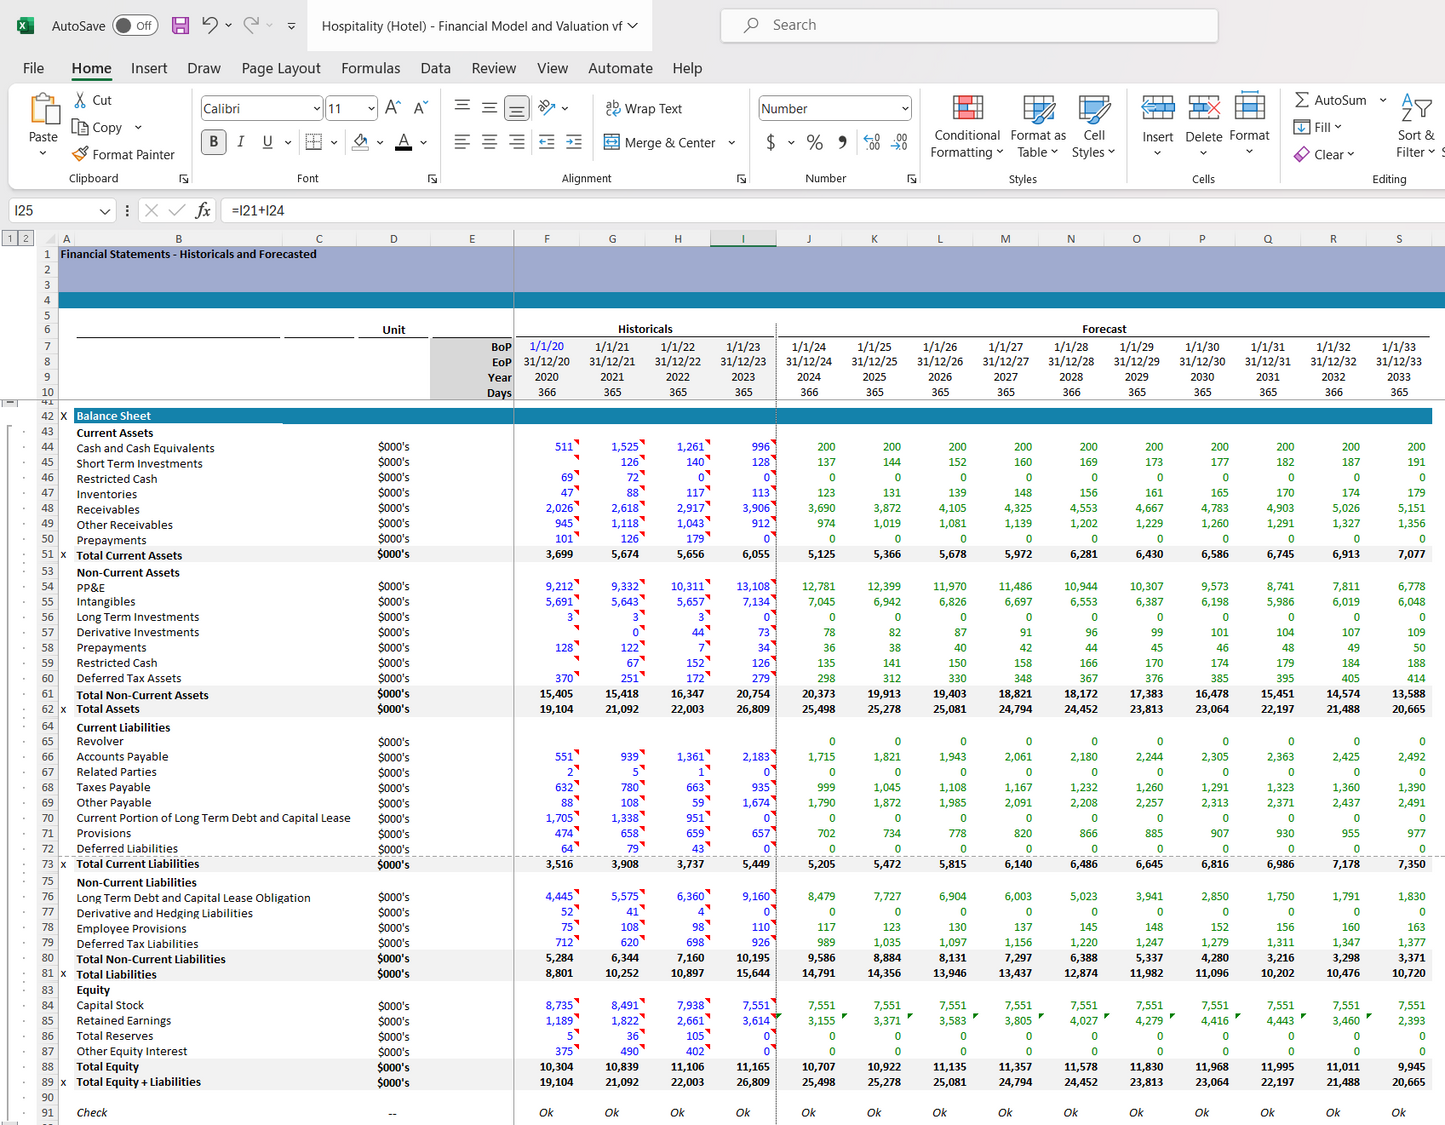Click the Delete cells icon
The image size is (1445, 1125).
tap(1204, 108)
